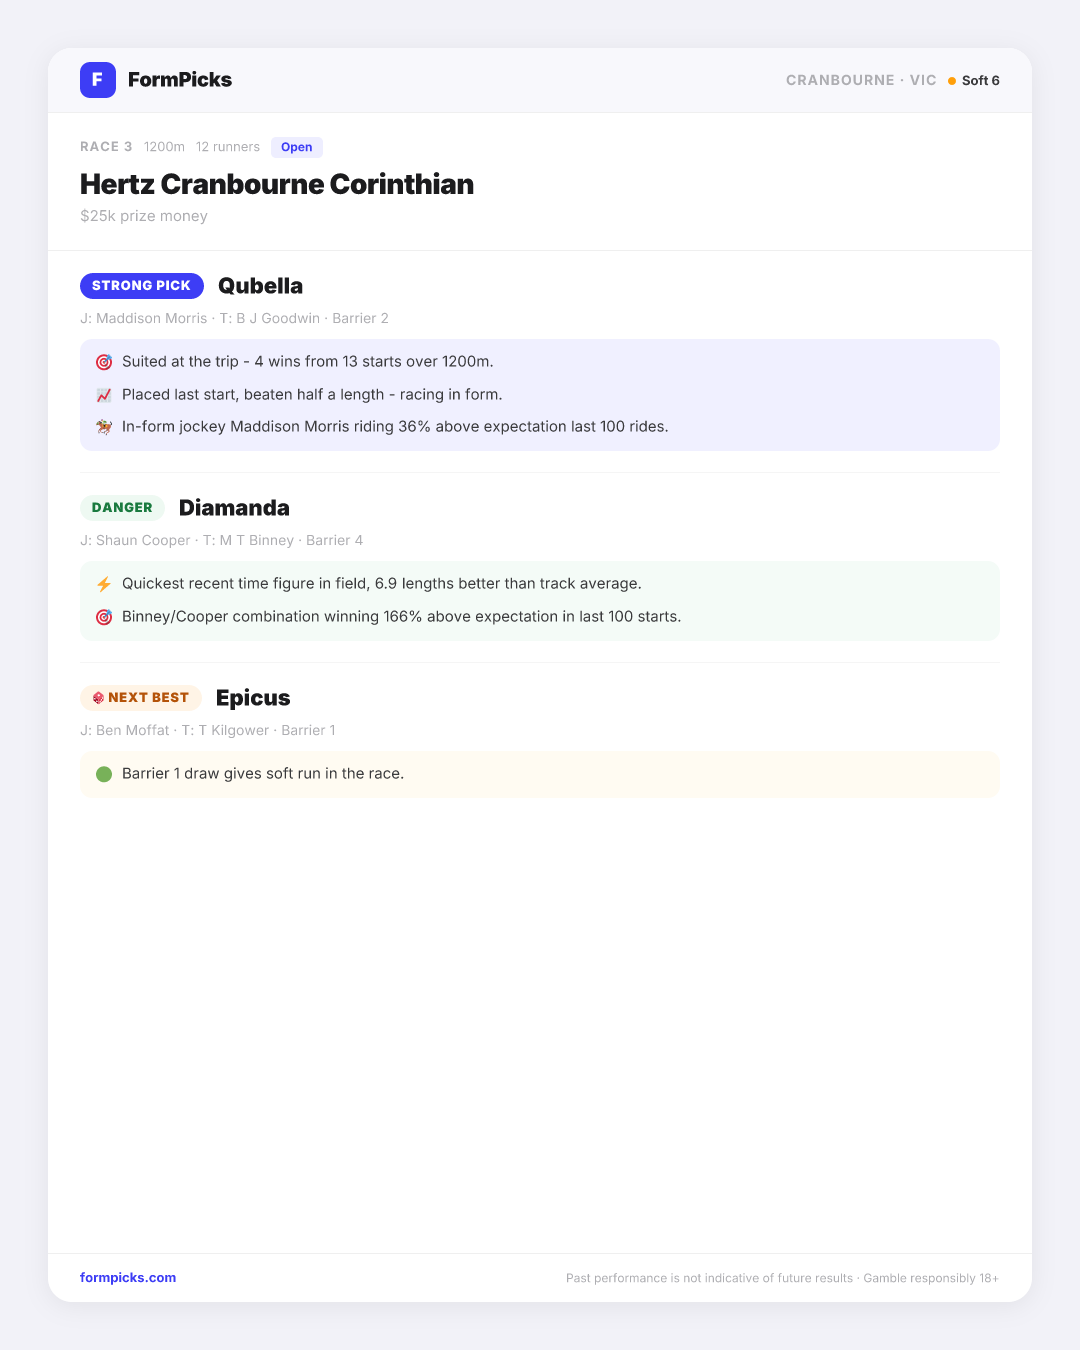Click the target icon beside 'Binney/Cooper combination'
This screenshot has width=1080, height=1350.
click(104, 617)
